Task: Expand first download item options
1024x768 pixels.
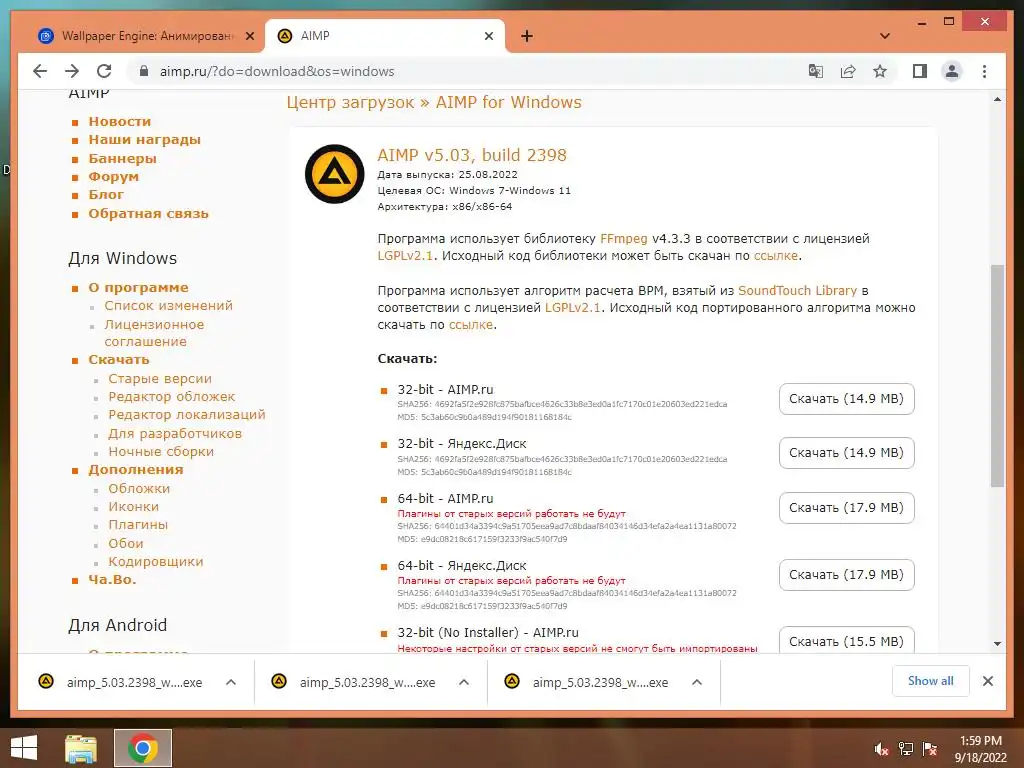Action: point(231,682)
